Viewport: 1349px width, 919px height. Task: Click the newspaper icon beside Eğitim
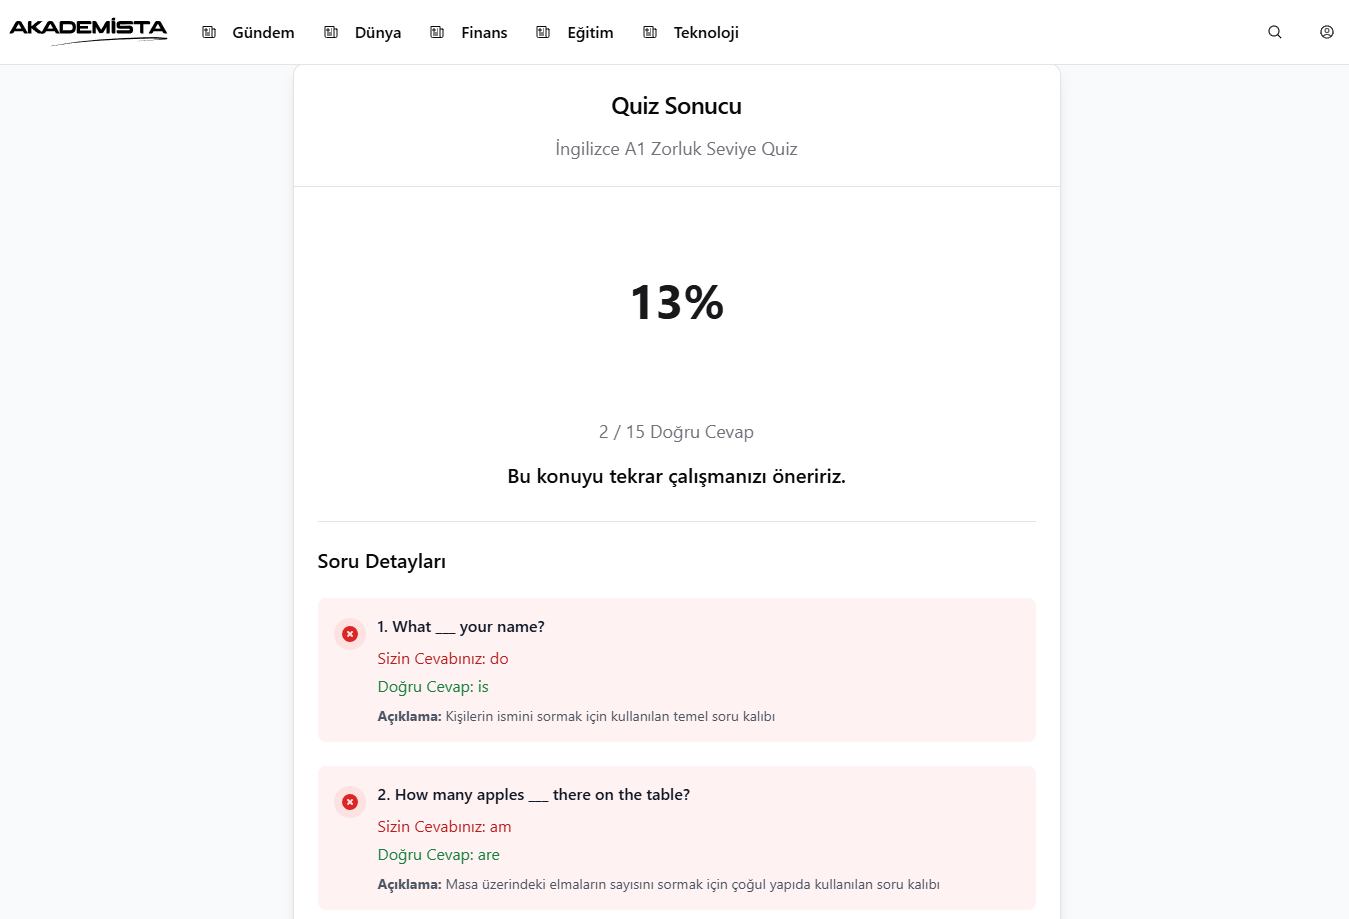pyautogui.click(x=543, y=32)
